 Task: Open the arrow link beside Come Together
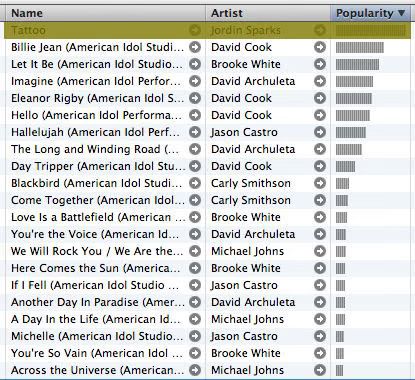195,200
